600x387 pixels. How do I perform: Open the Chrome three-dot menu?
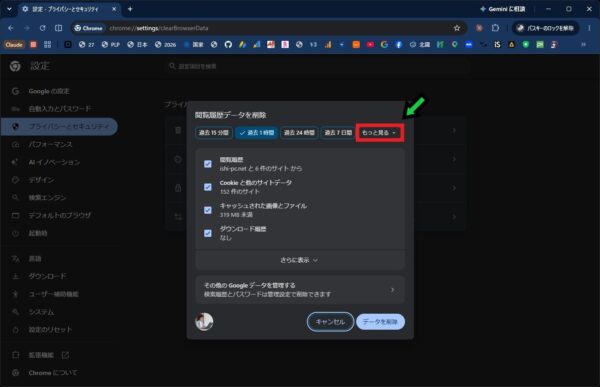pyautogui.click(x=589, y=28)
